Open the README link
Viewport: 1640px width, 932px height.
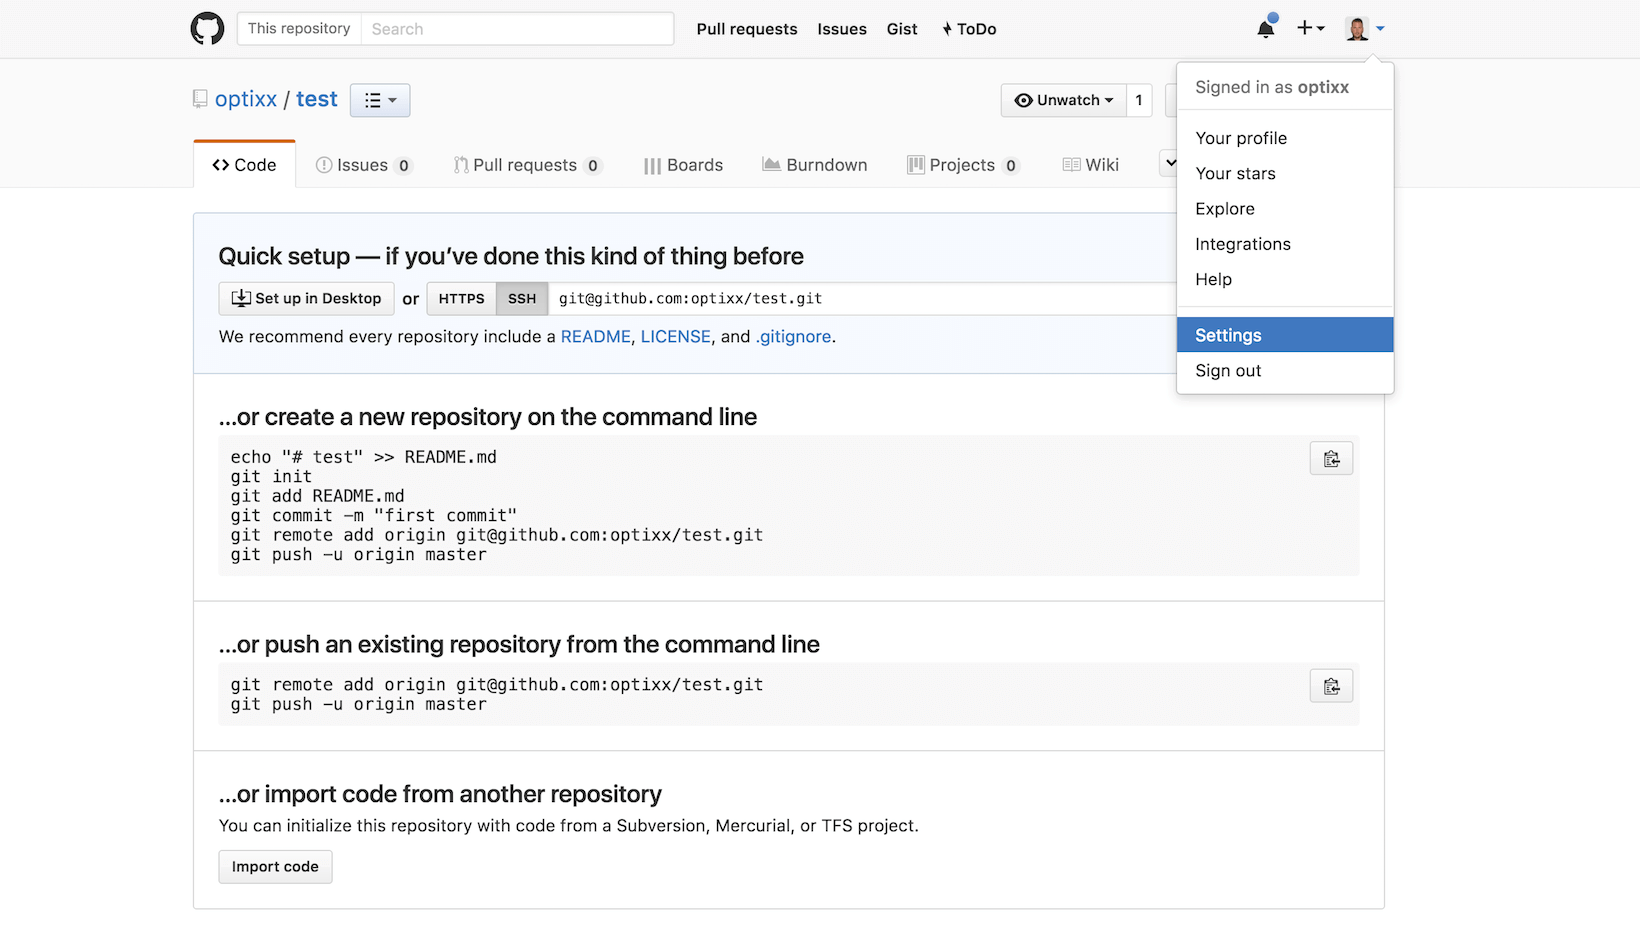pyautogui.click(x=595, y=337)
